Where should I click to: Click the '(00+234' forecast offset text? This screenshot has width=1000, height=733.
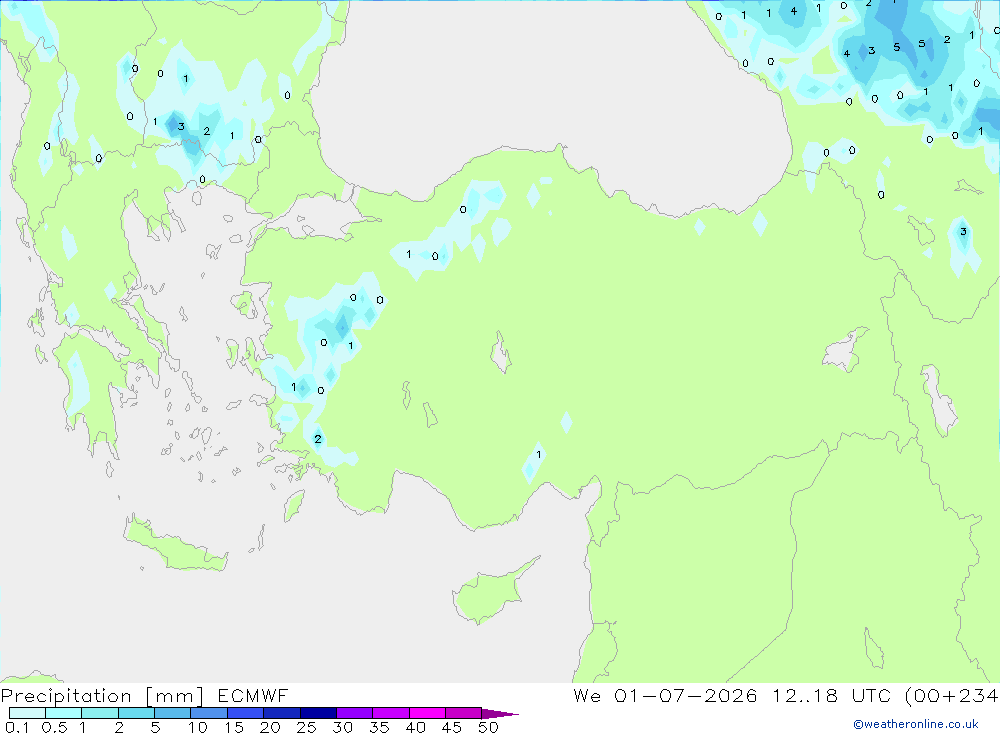click(x=952, y=696)
